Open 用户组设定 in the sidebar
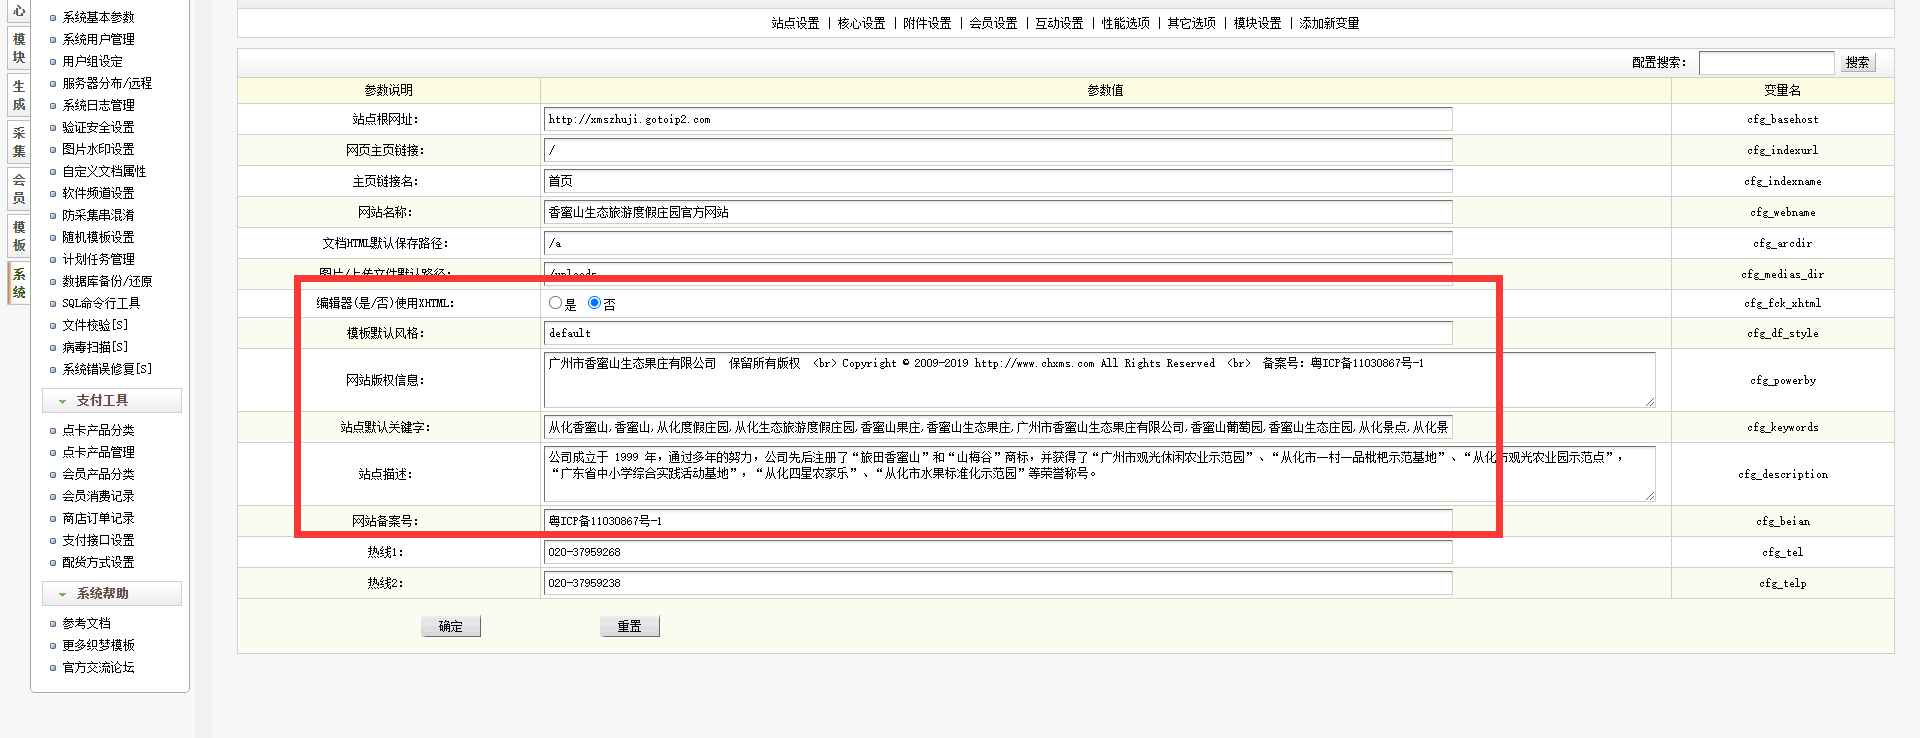The image size is (1920, 738). [92, 61]
